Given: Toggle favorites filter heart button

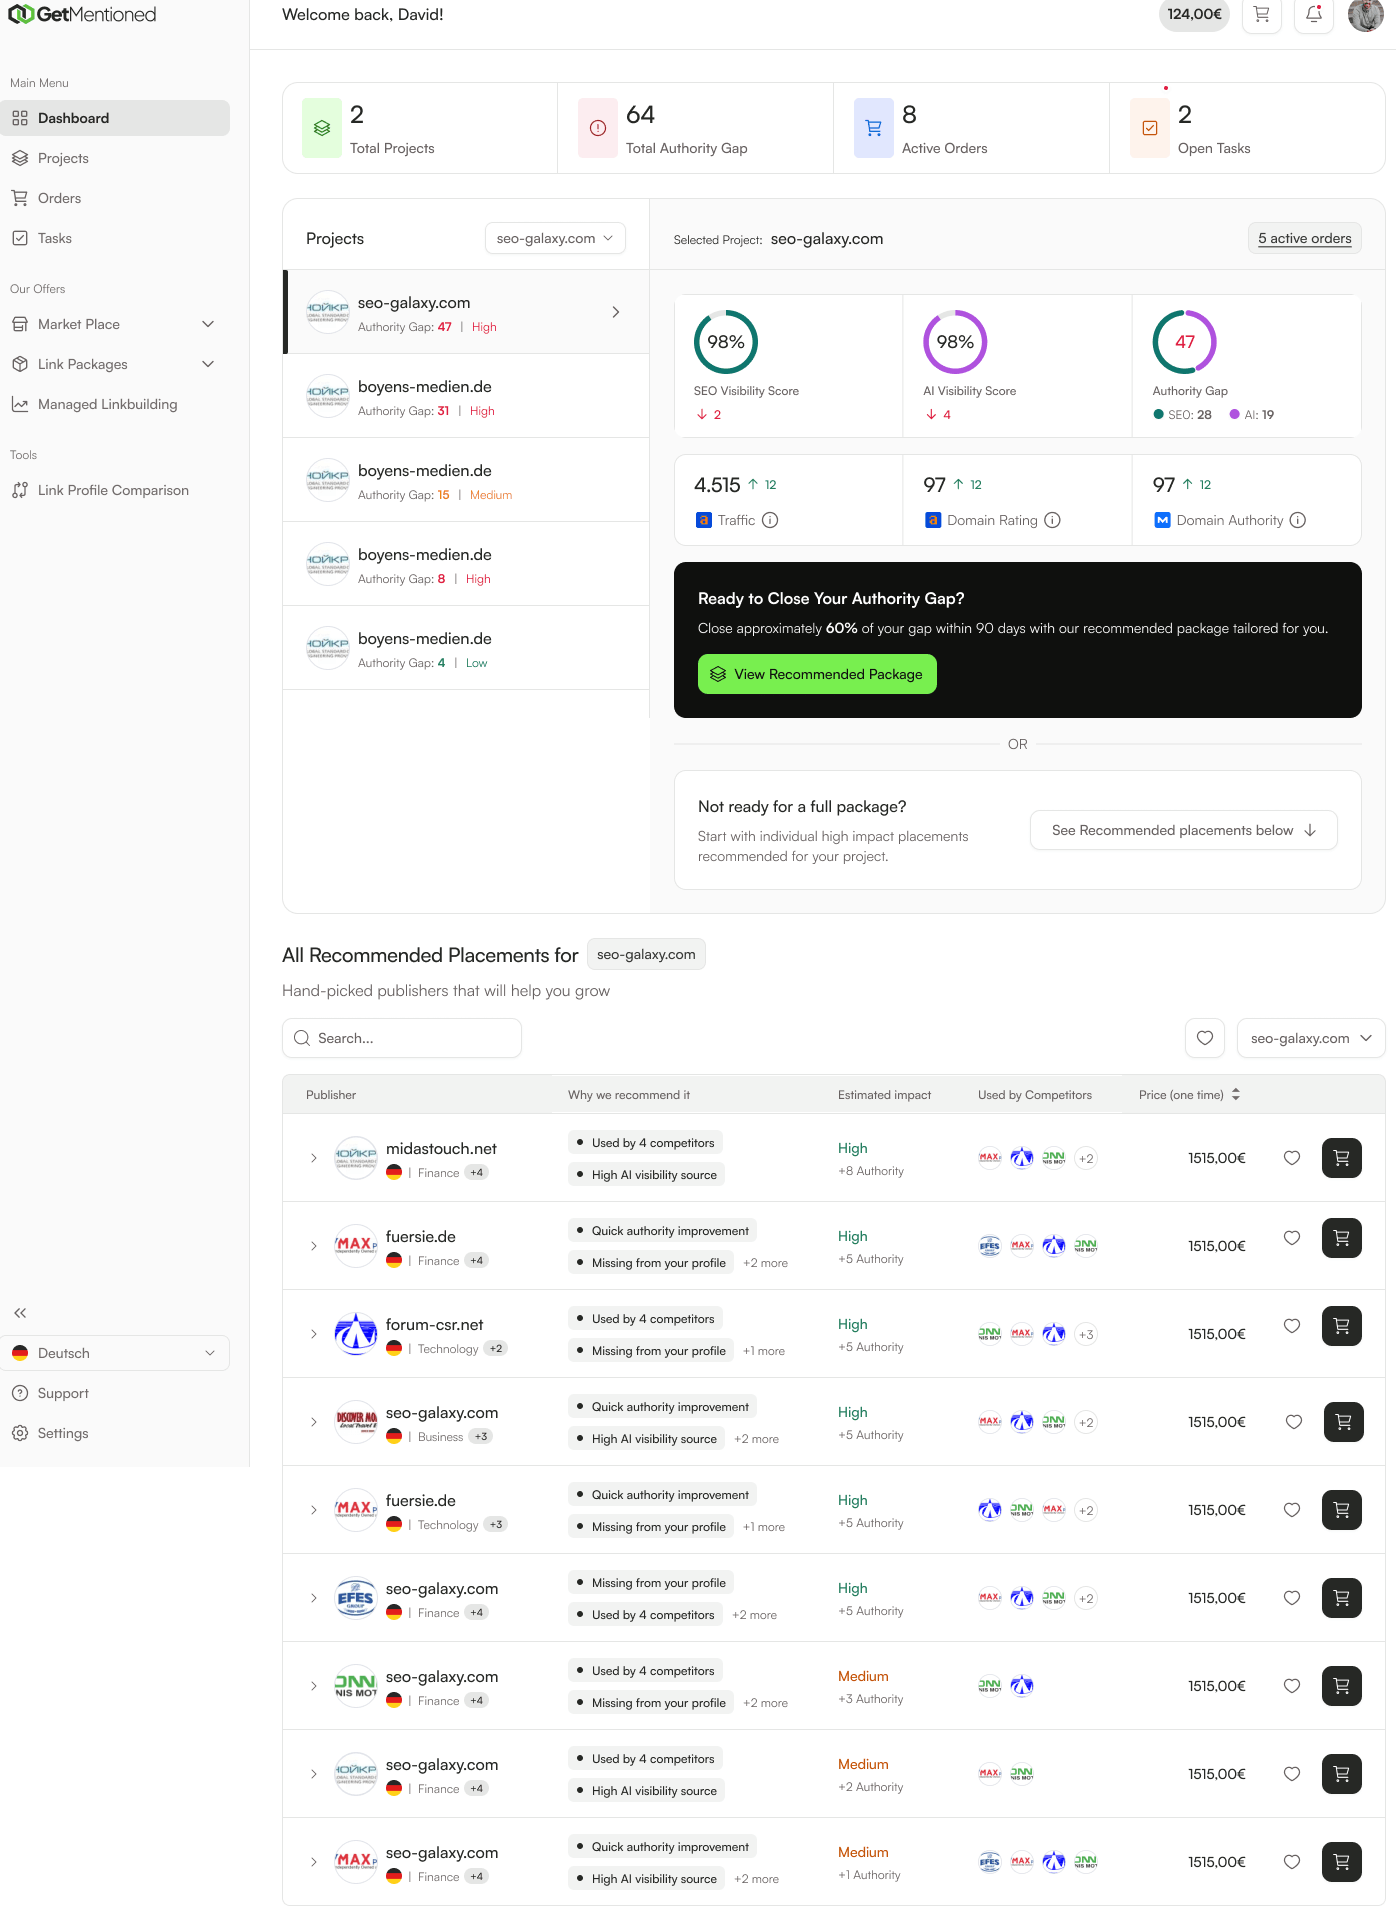Looking at the screenshot, I should [1205, 1038].
